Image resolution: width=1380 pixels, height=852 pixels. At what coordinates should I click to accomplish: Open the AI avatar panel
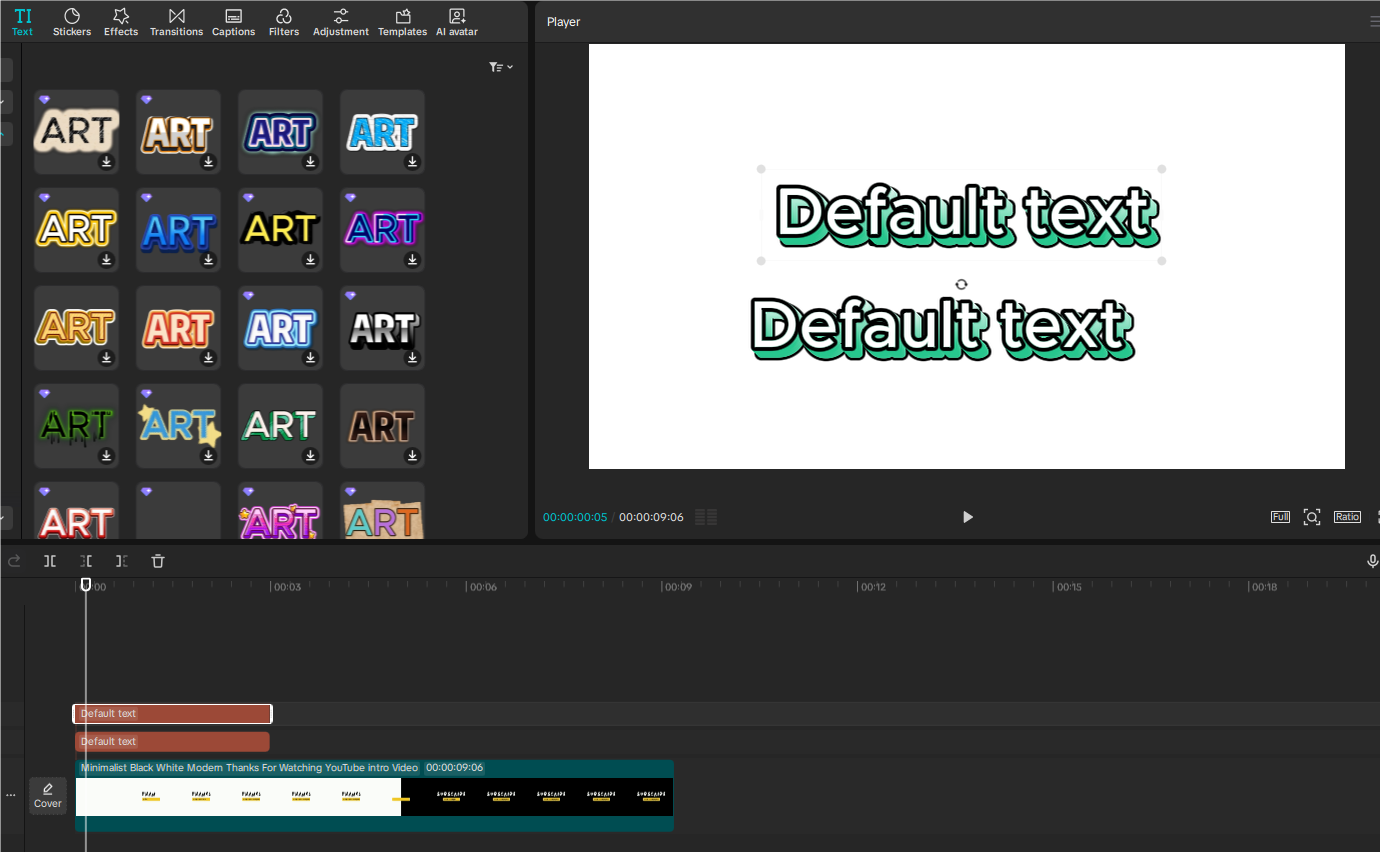click(456, 21)
